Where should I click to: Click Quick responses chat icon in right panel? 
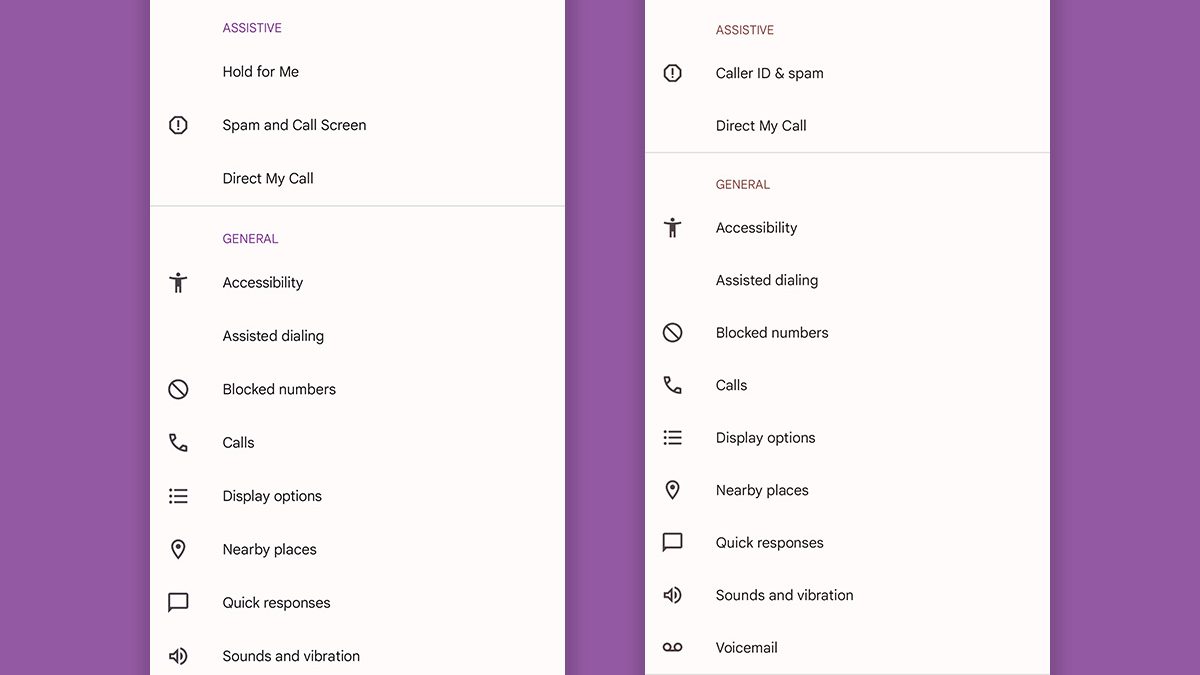tap(673, 543)
